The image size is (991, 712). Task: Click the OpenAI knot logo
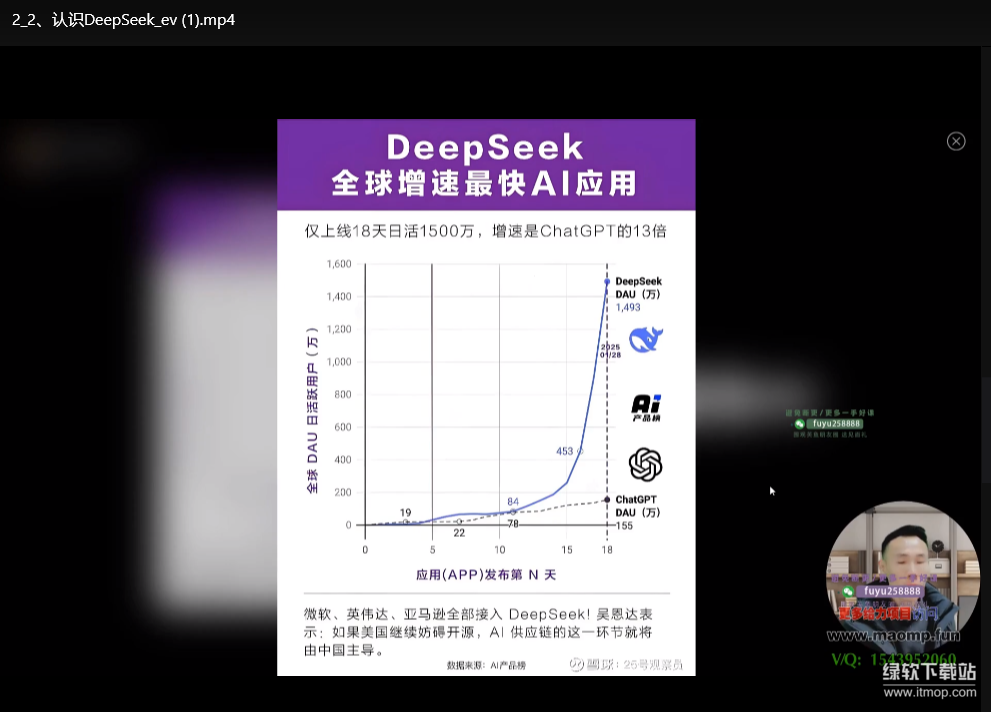click(x=645, y=464)
